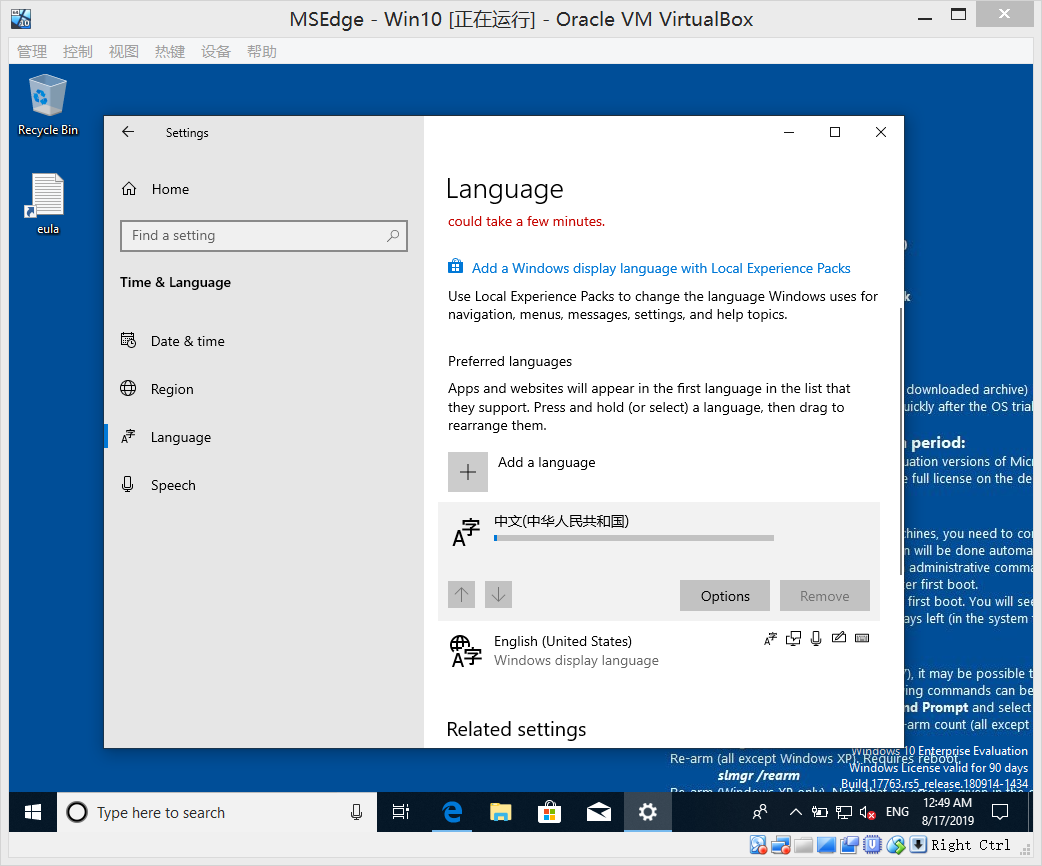The height and width of the screenshot is (866, 1042).
Task: Click the VirtualBox recording status icon
Action: tap(849, 845)
